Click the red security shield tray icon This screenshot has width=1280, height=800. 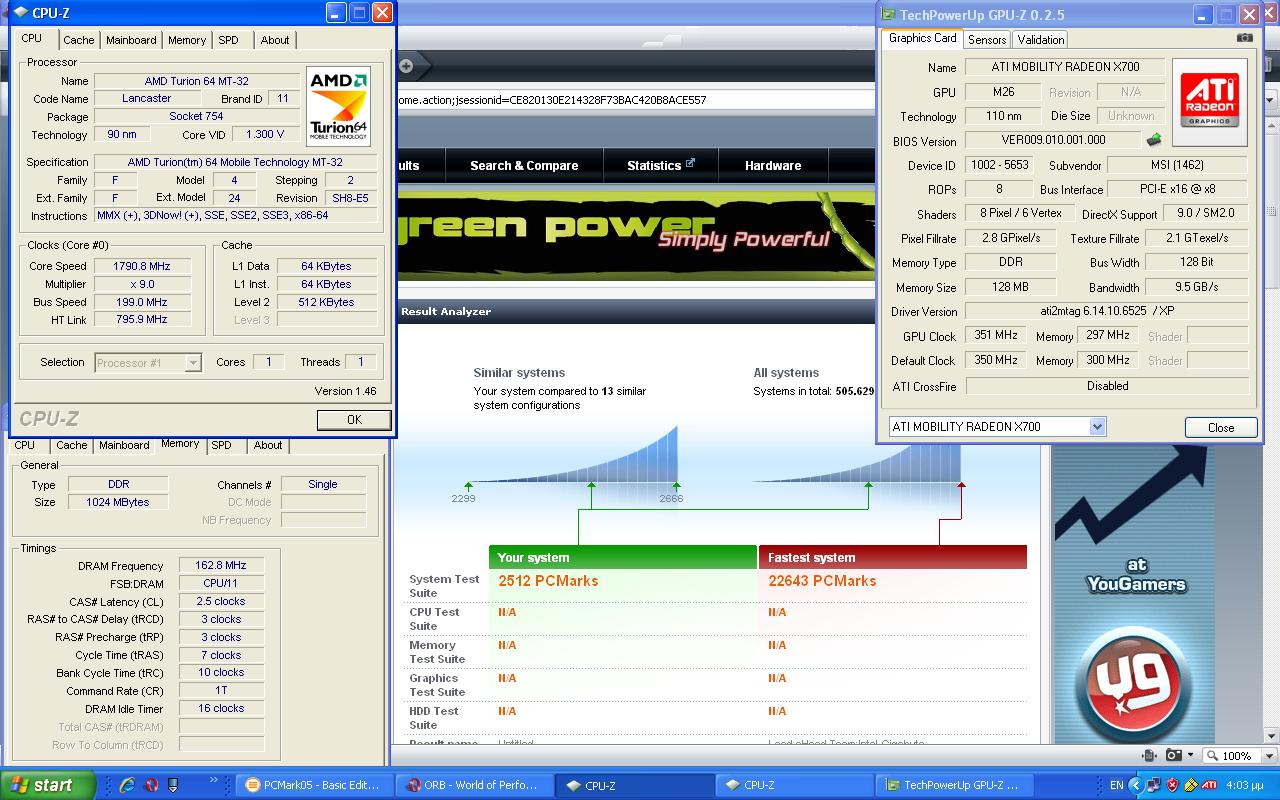pos(1172,785)
